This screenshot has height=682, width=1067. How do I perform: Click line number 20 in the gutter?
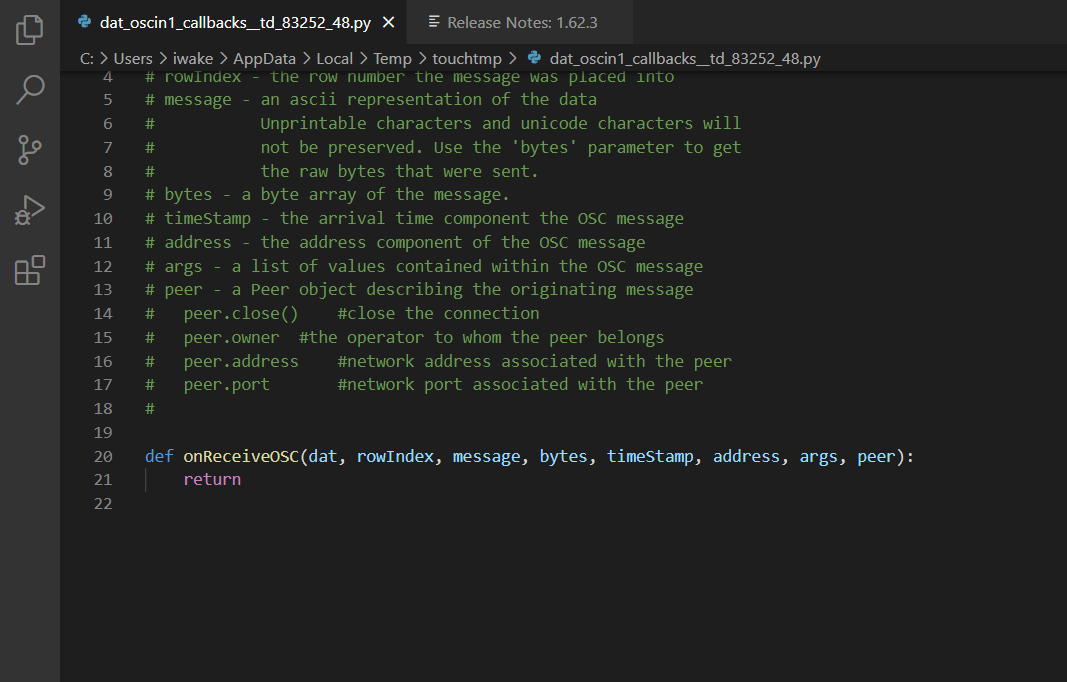[103, 456]
